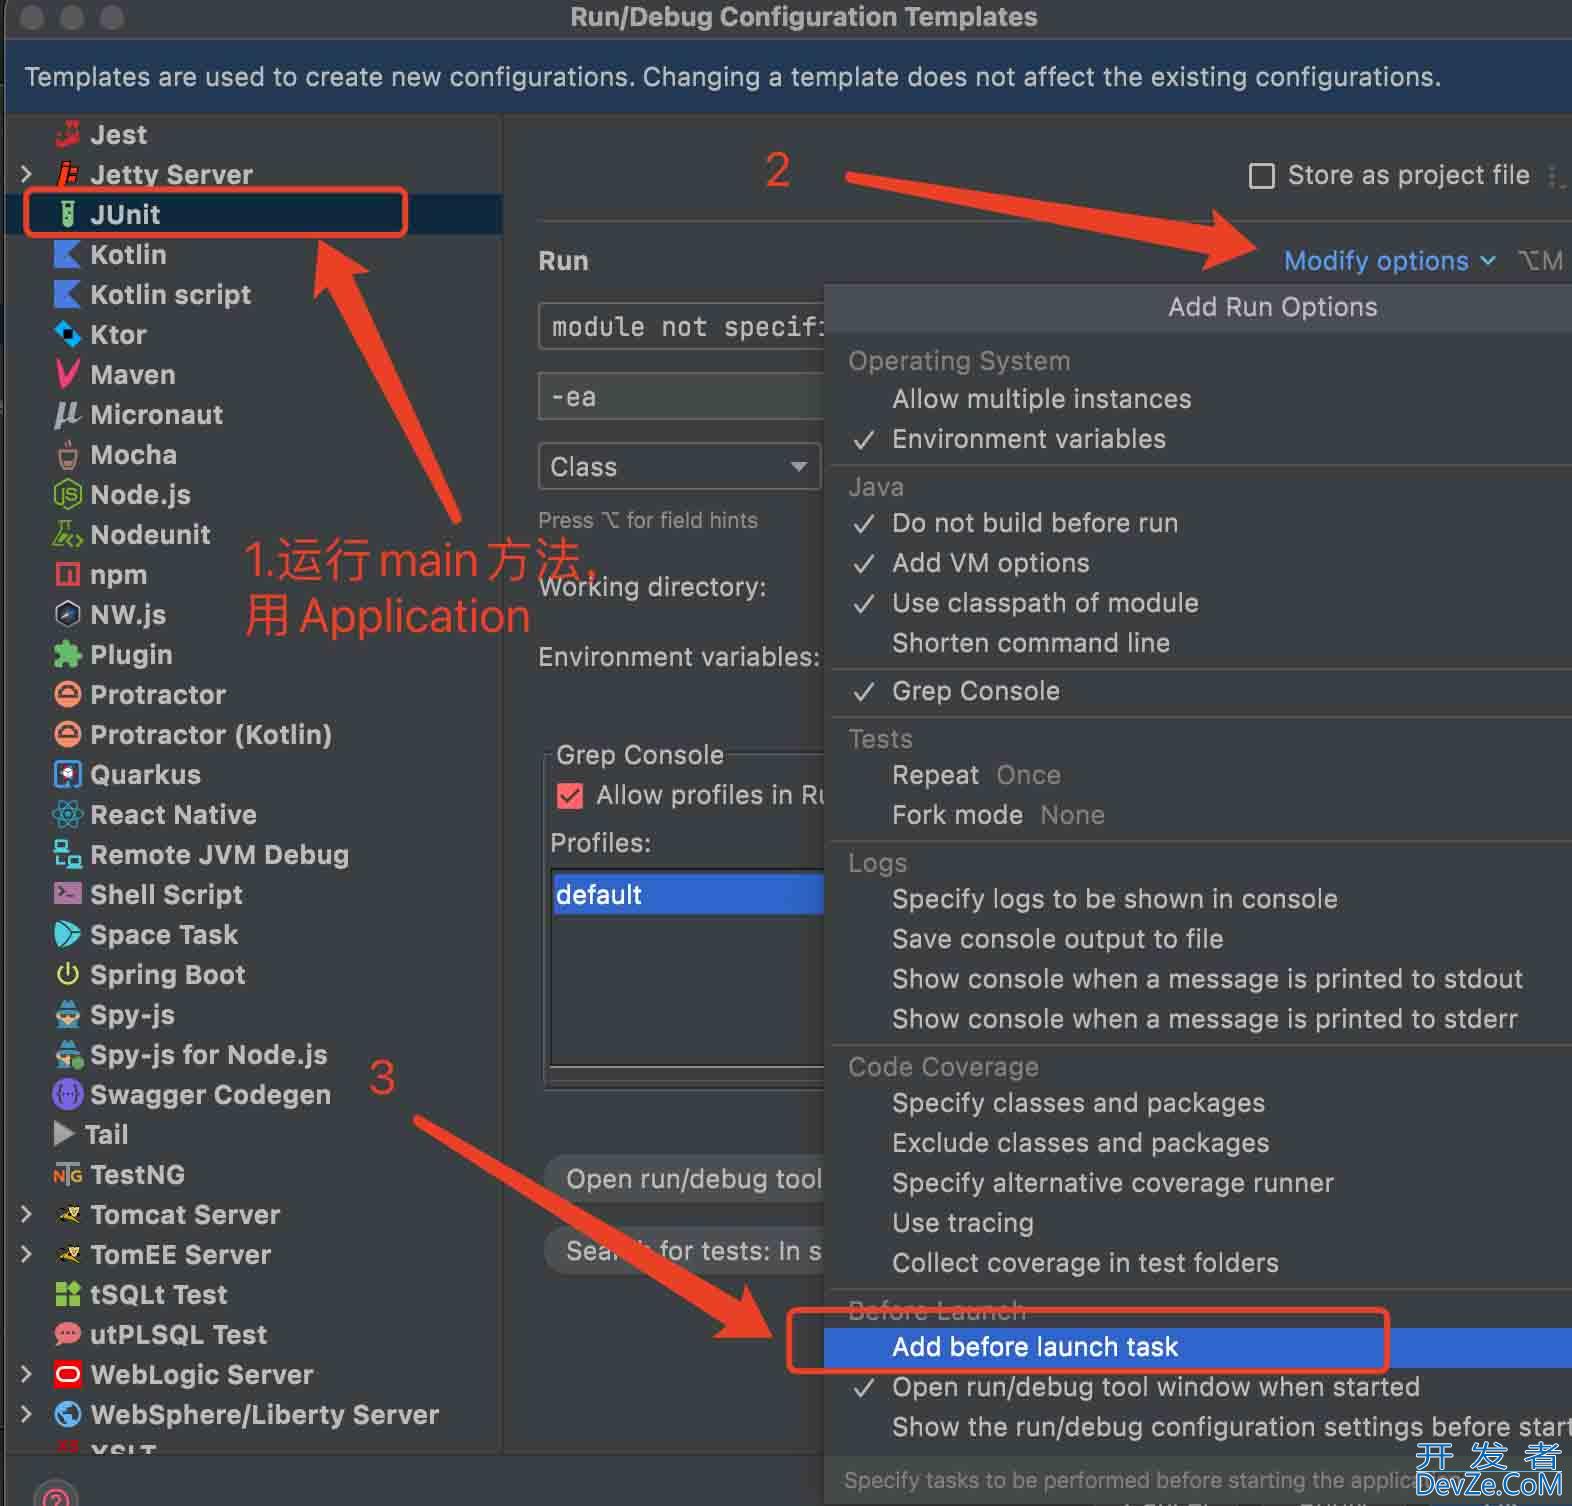Click the Kotlin script icon
This screenshot has height=1506, width=1572.
[x=68, y=294]
